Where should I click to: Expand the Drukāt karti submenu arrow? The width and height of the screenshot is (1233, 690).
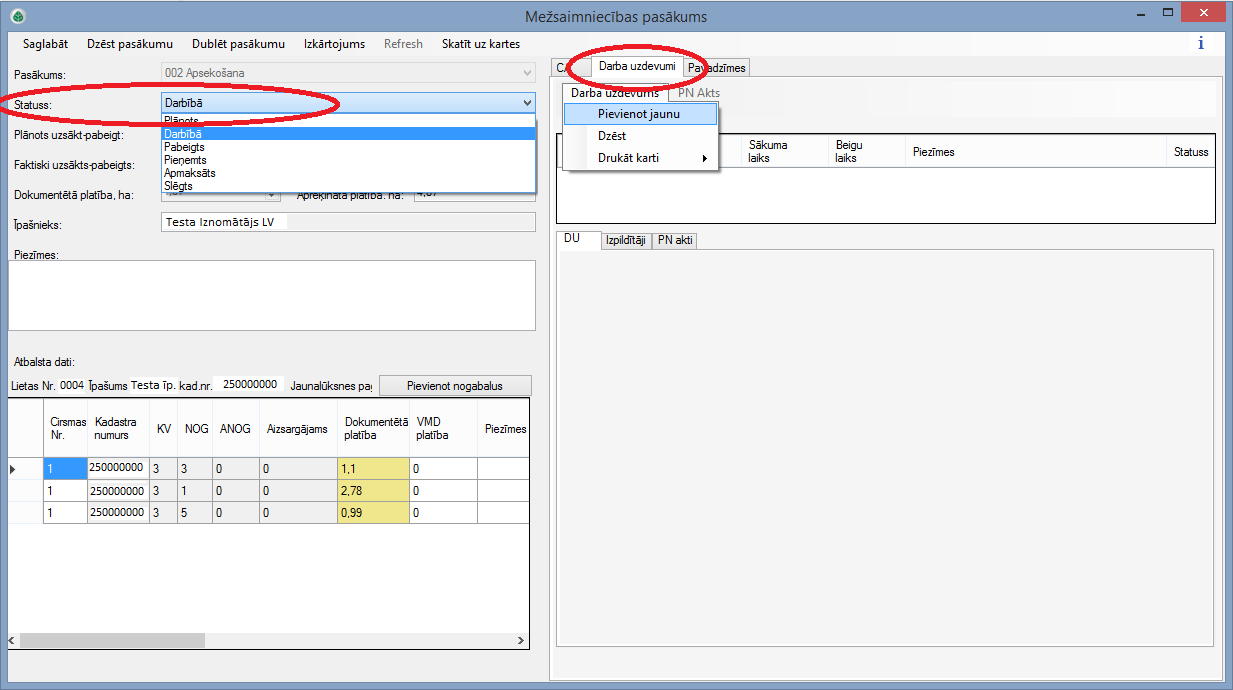pos(704,158)
